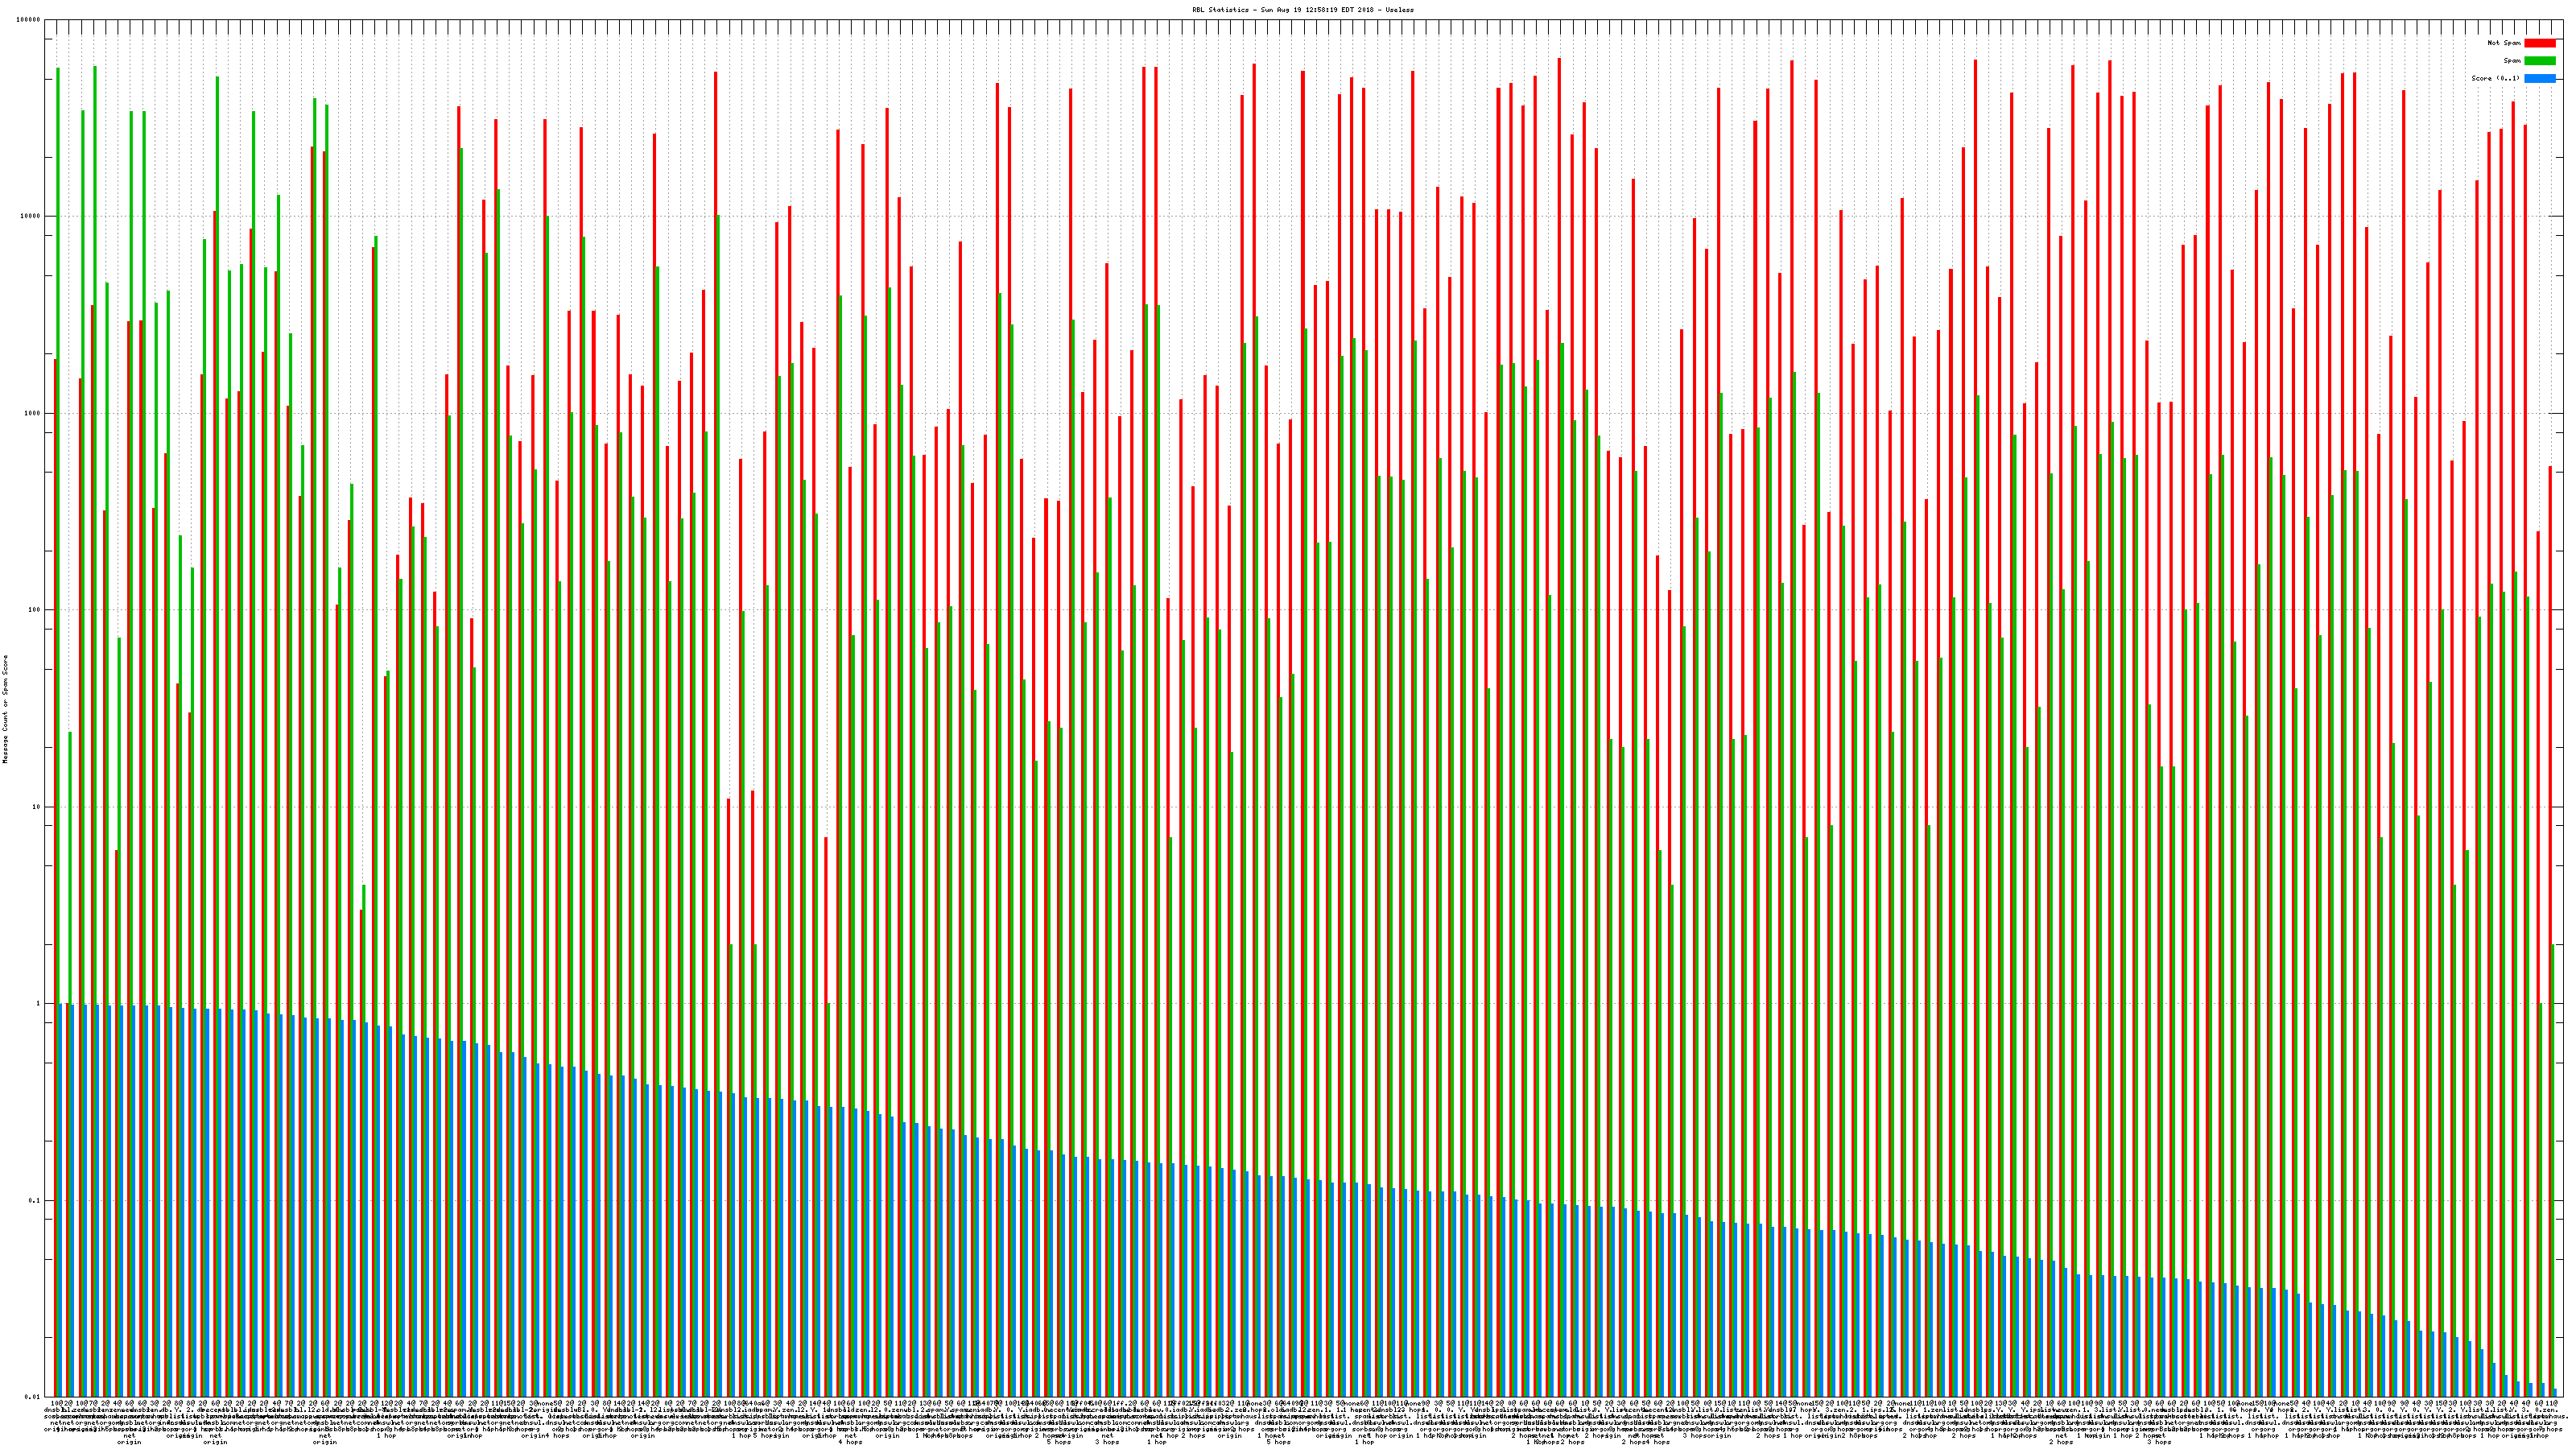
Task: Click the 'Not Spam' legend label
Action: coord(2504,43)
